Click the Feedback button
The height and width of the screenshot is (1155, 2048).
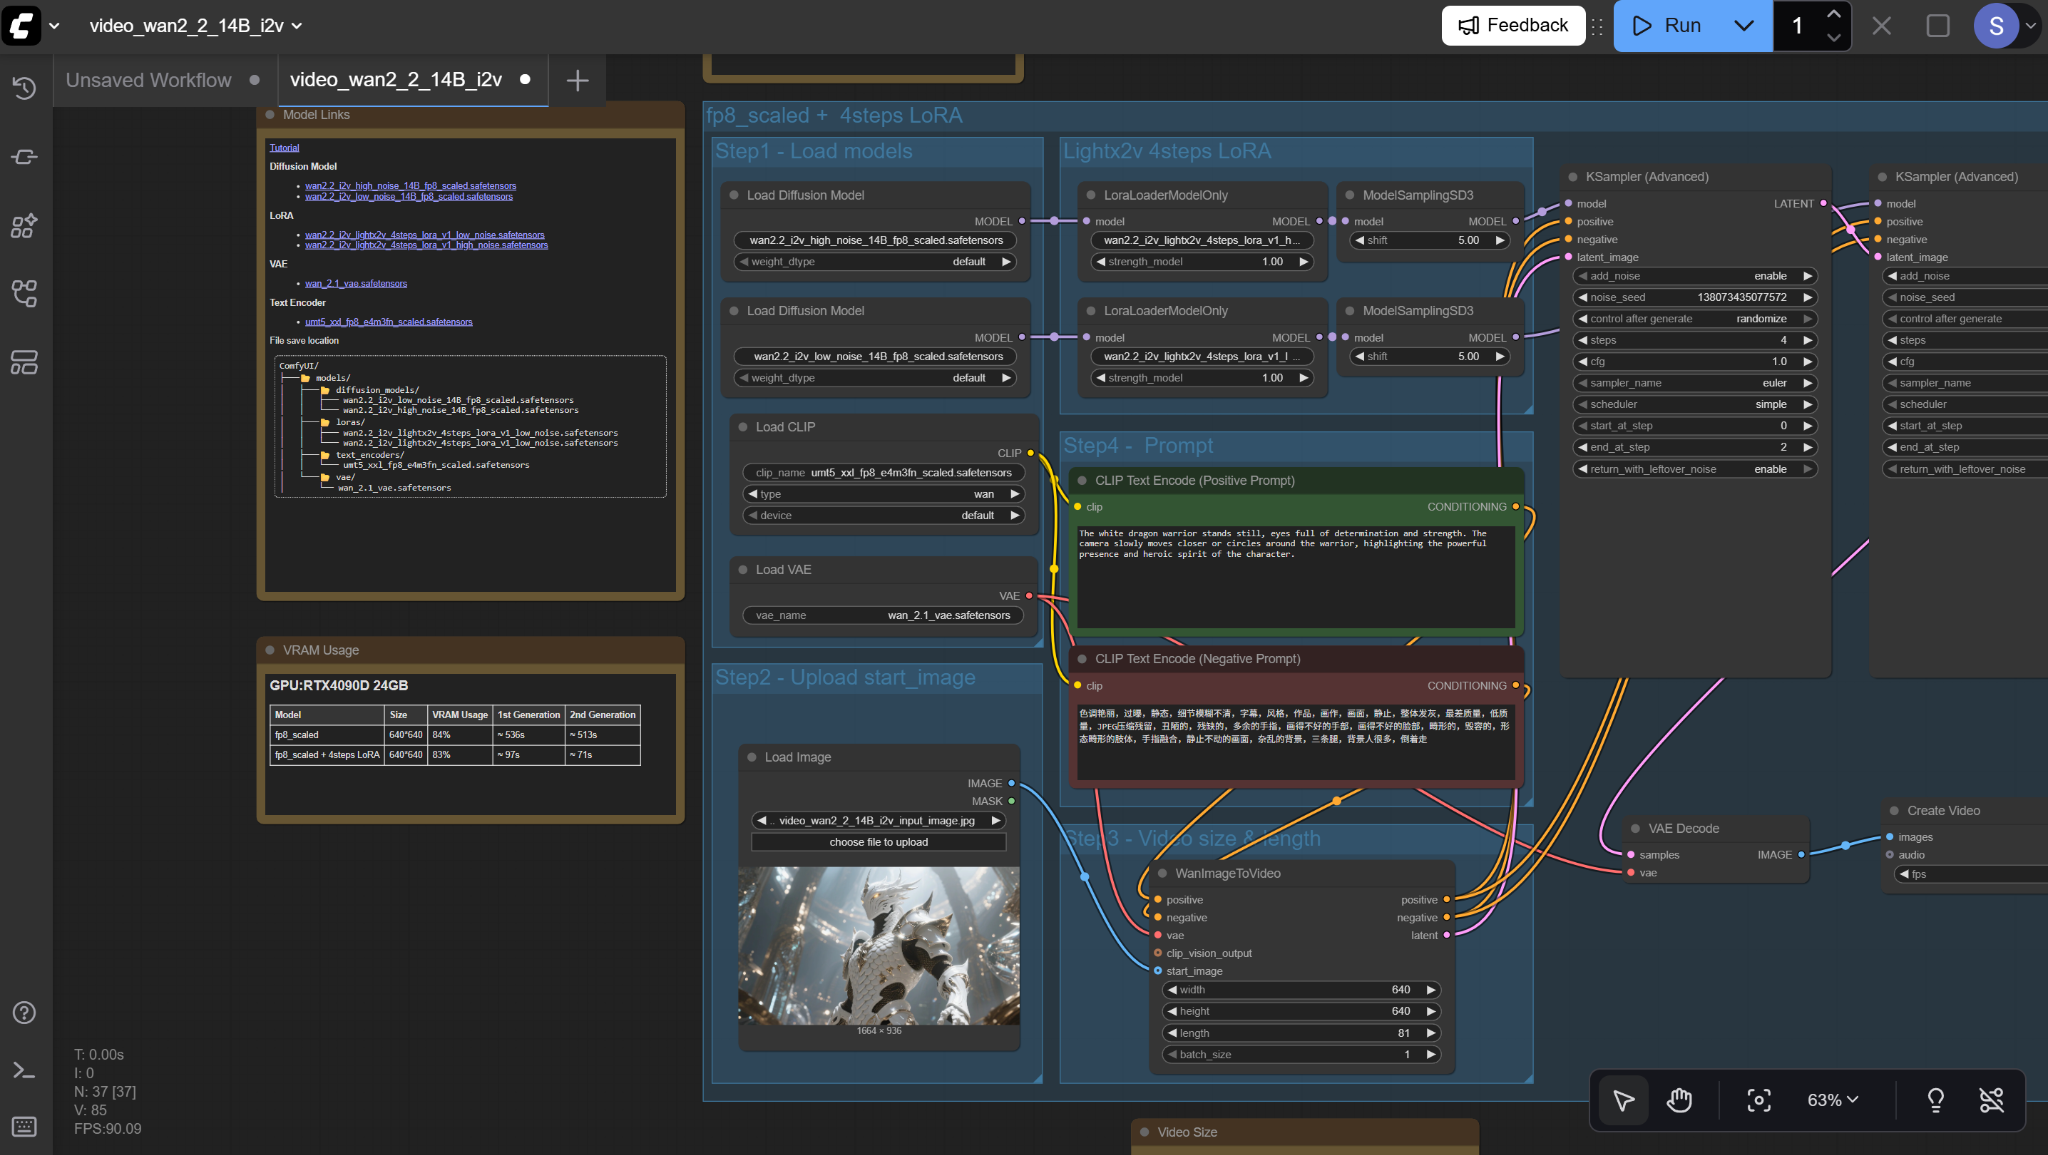coord(1512,26)
